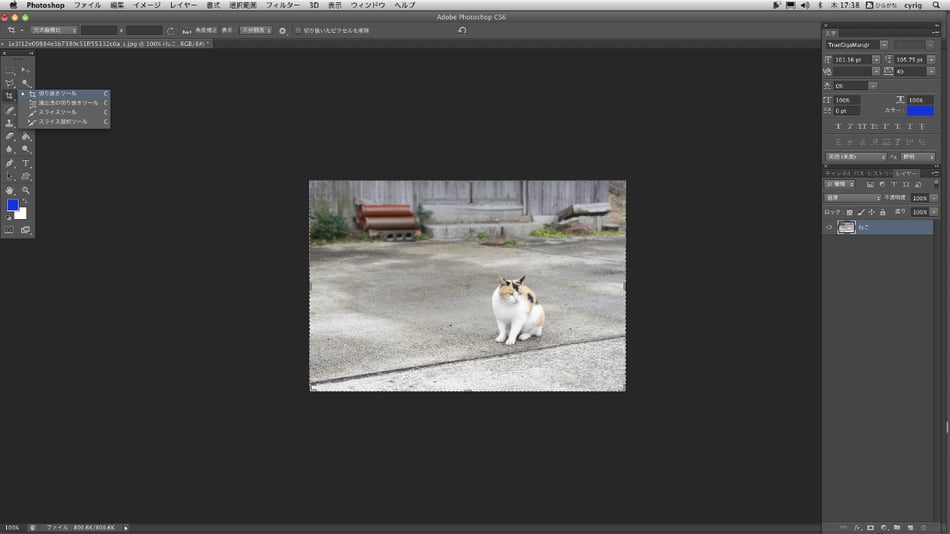Select the Move tool

point(26,70)
